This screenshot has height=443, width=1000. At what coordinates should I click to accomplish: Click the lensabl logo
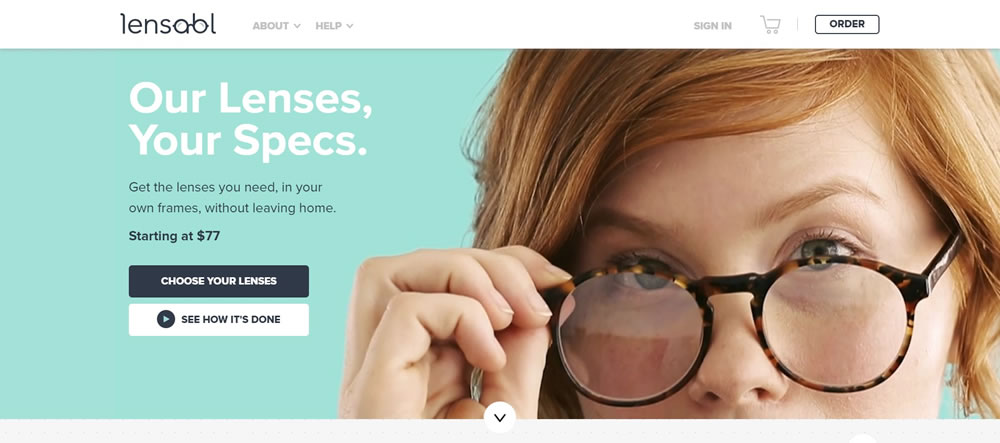[168, 24]
